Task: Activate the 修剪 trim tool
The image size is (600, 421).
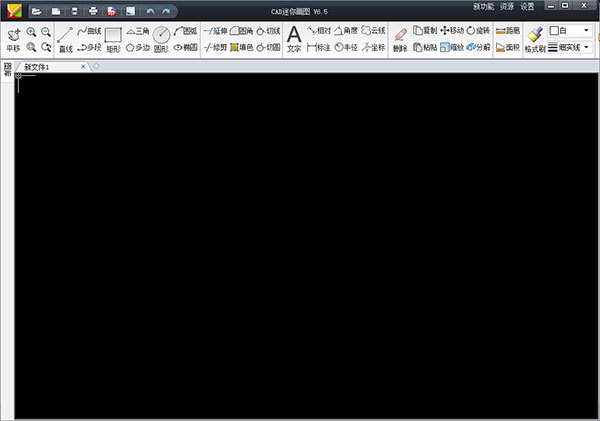Action: pos(215,47)
